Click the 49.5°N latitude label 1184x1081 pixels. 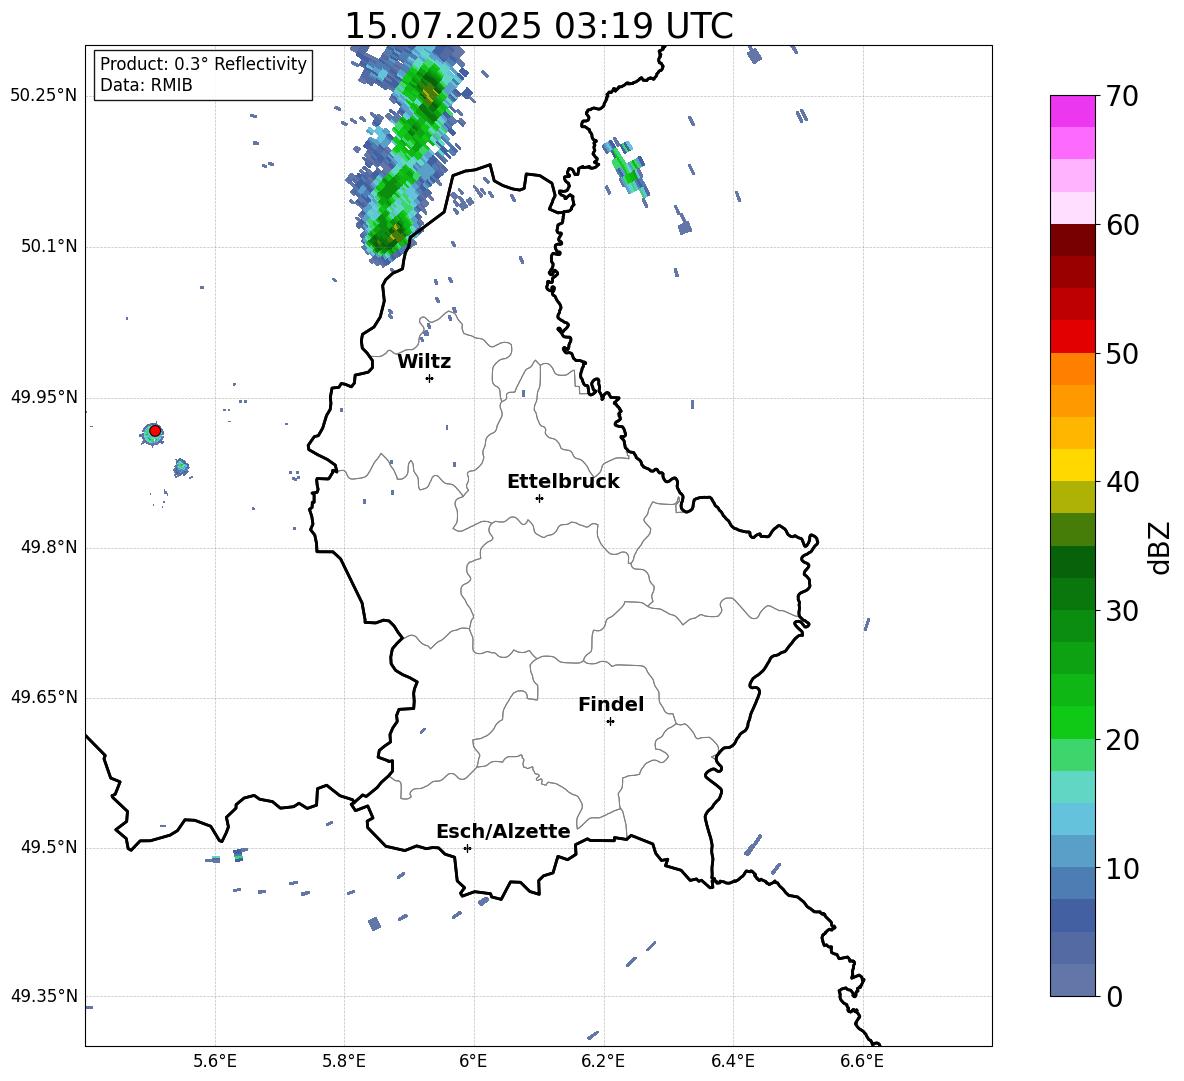[48, 848]
